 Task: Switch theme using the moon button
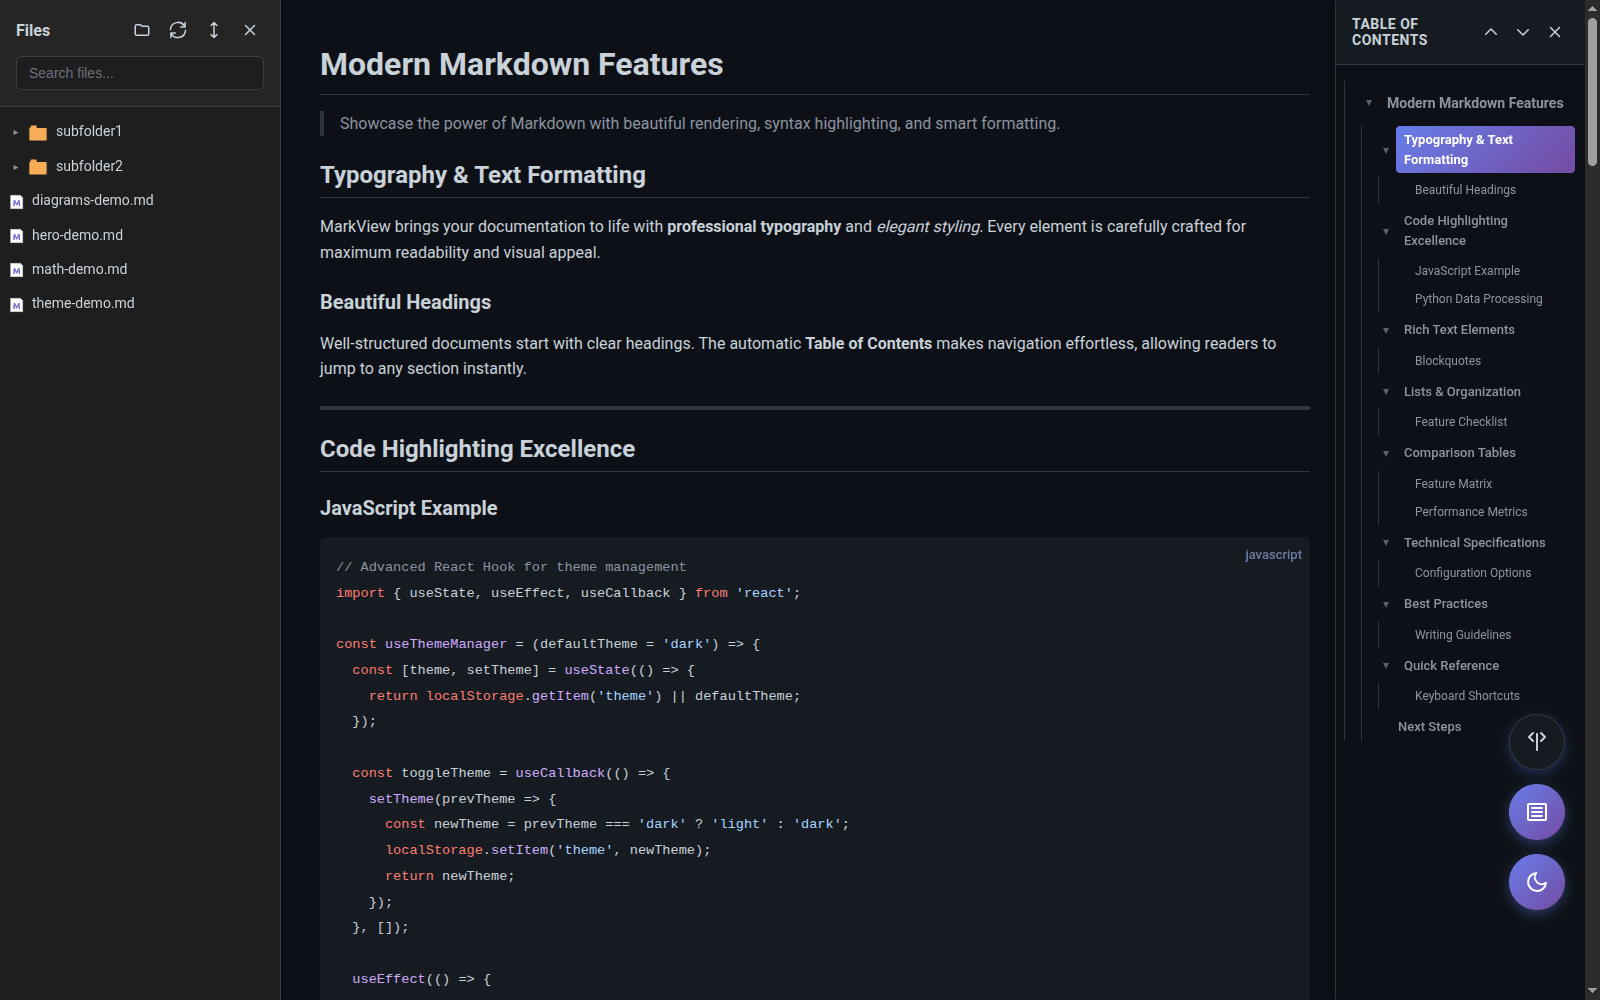tap(1536, 882)
